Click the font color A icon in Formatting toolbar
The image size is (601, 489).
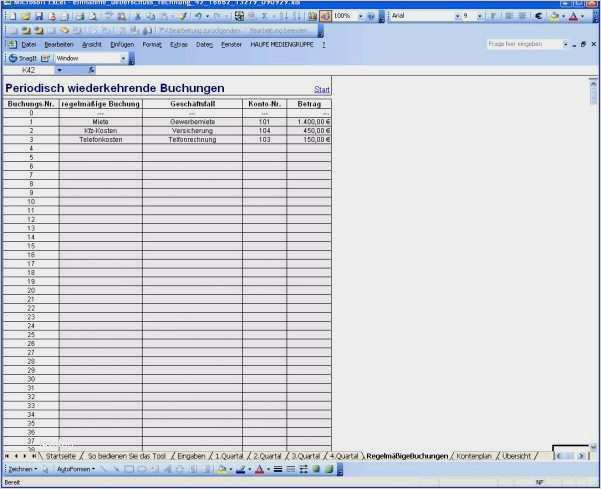573,16
